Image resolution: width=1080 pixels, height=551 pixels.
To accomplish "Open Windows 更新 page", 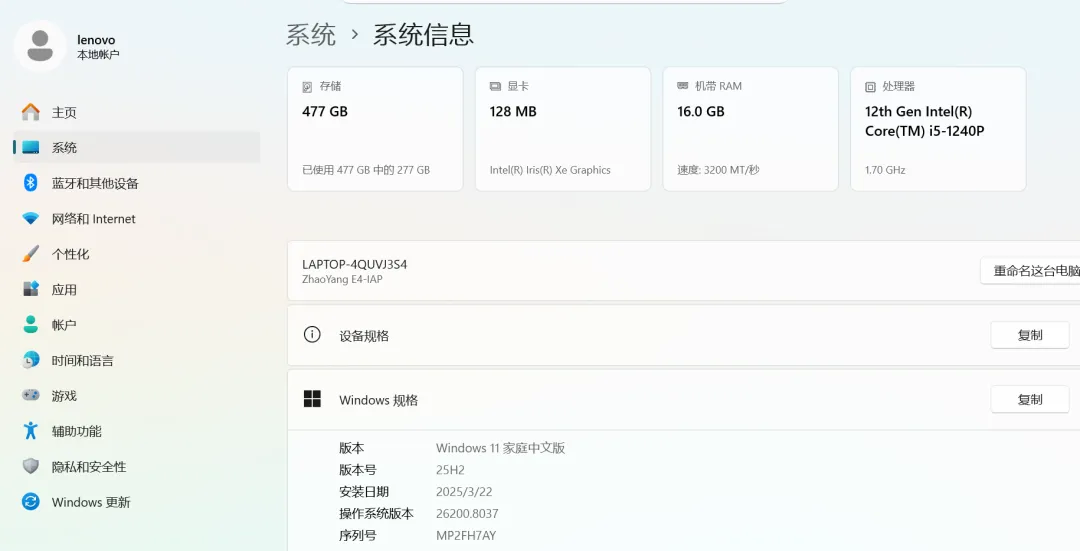I will [x=136, y=501].
